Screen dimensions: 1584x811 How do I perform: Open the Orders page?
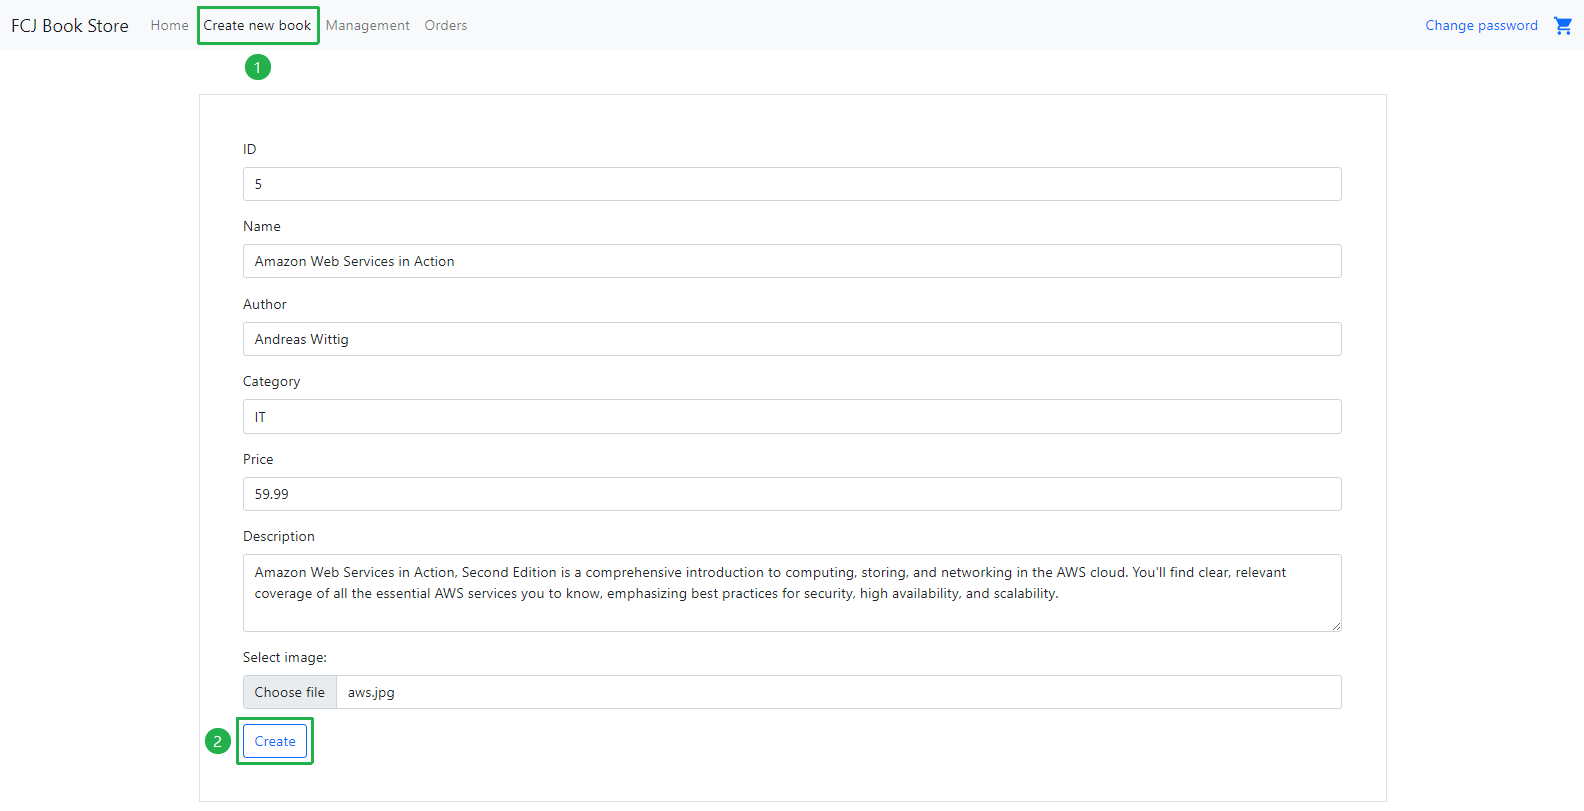point(445,25)
